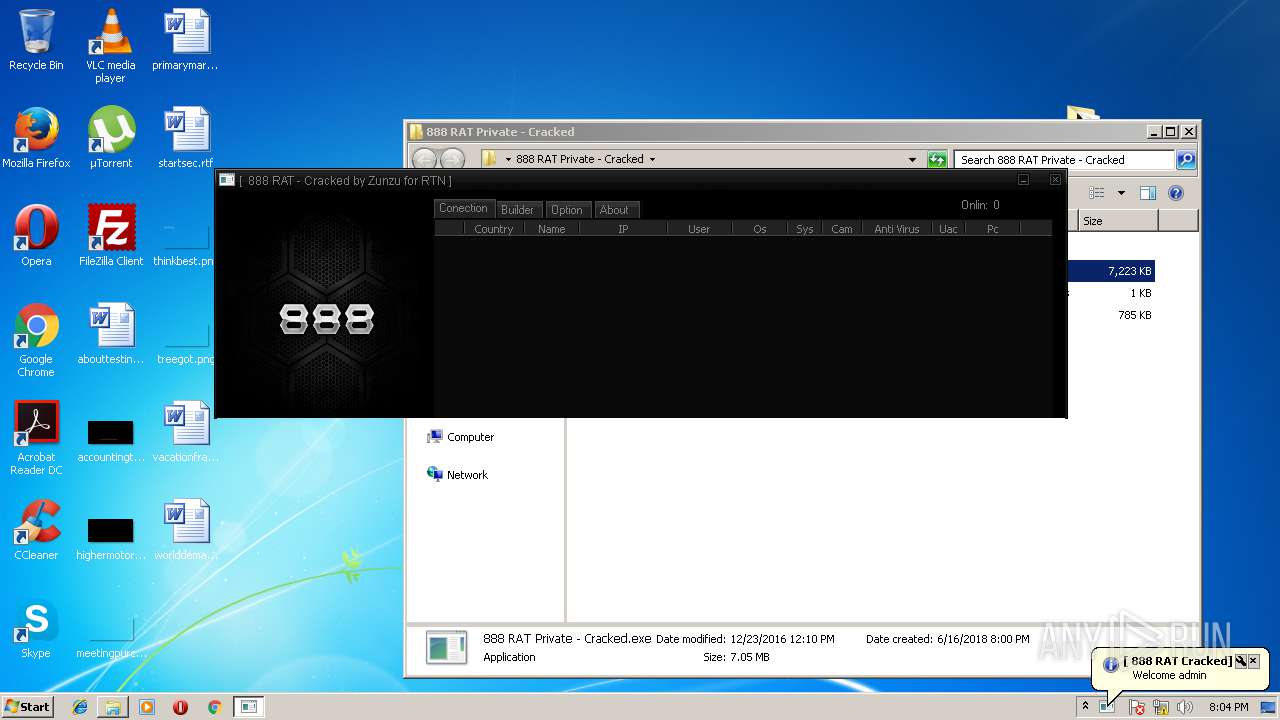Open Explorer help
The width and height of the screenshot is (1280, 720).
pos(1176,193)
